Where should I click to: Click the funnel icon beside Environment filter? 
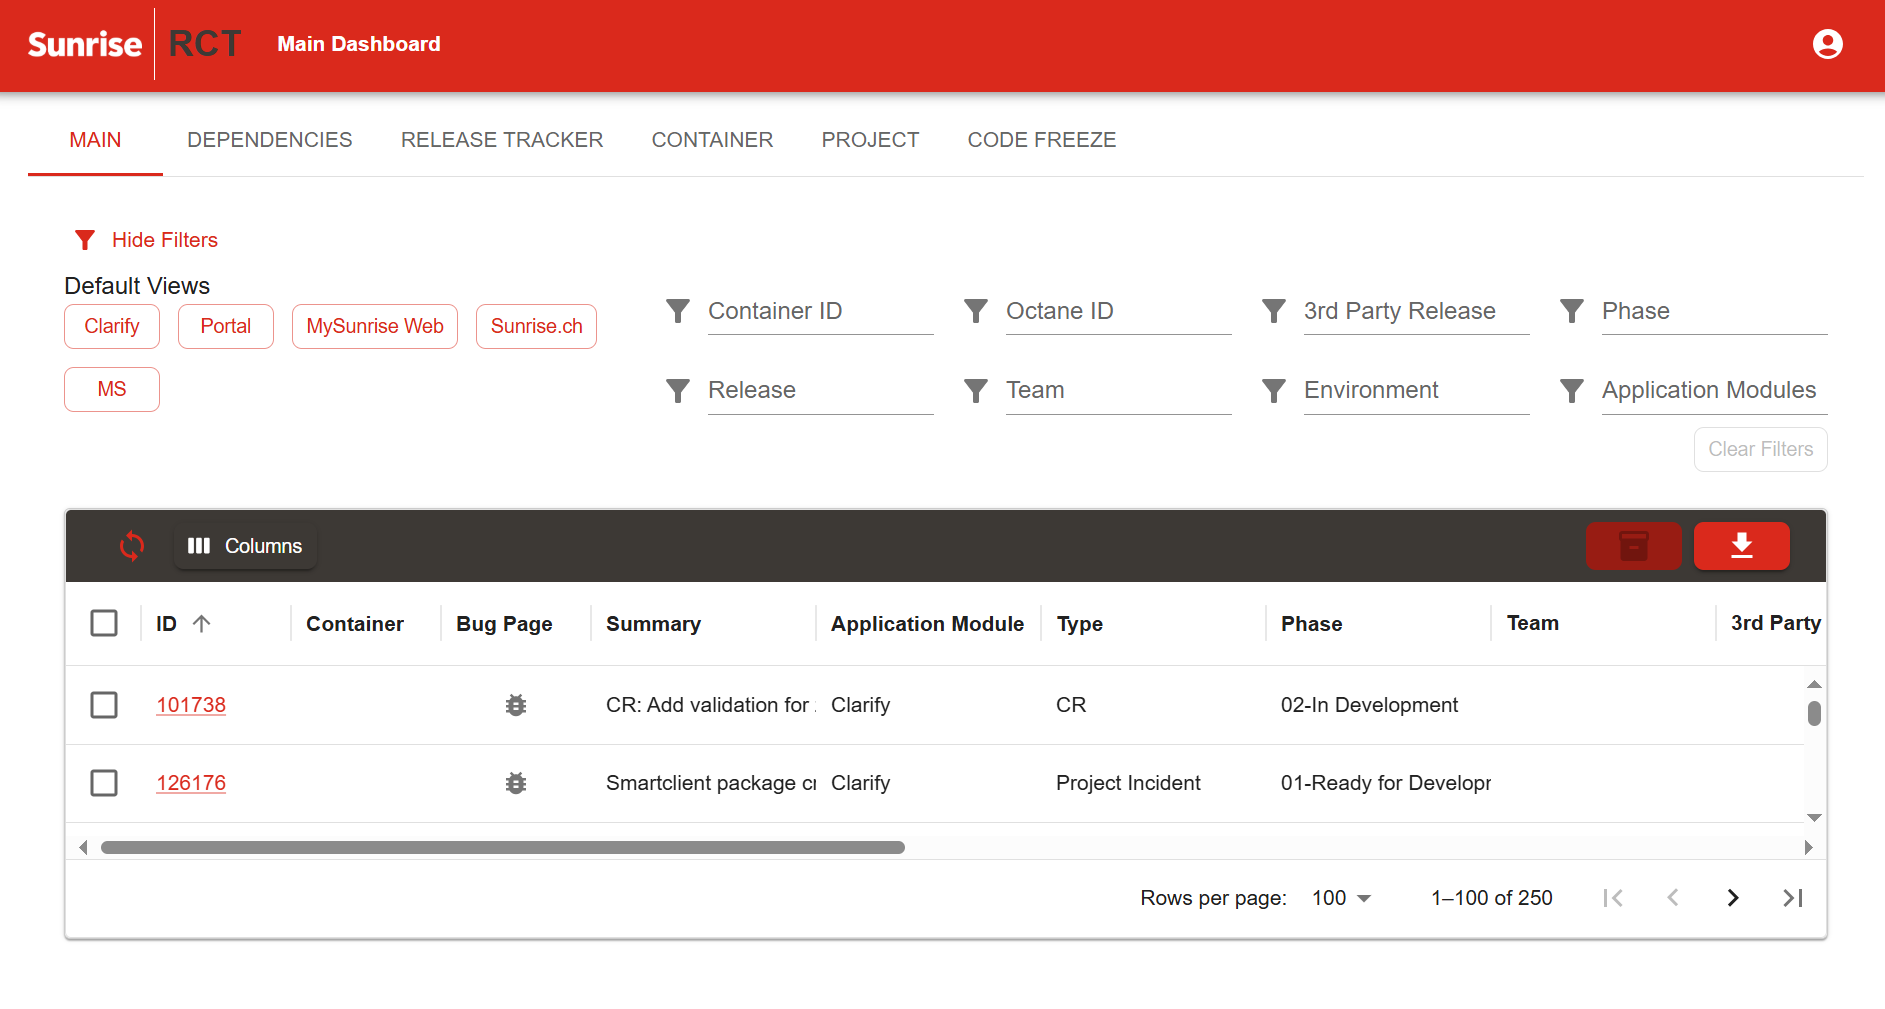(1274, 390)
